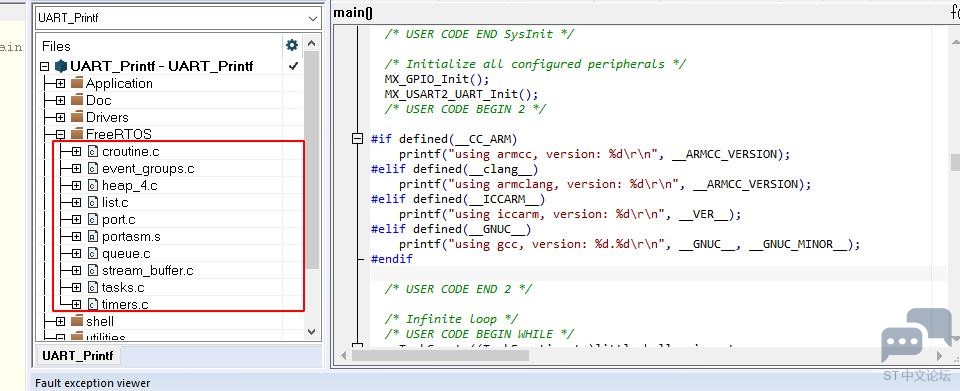Click the editor scroll left arrow
960x391 pixels.
(343, 355)
